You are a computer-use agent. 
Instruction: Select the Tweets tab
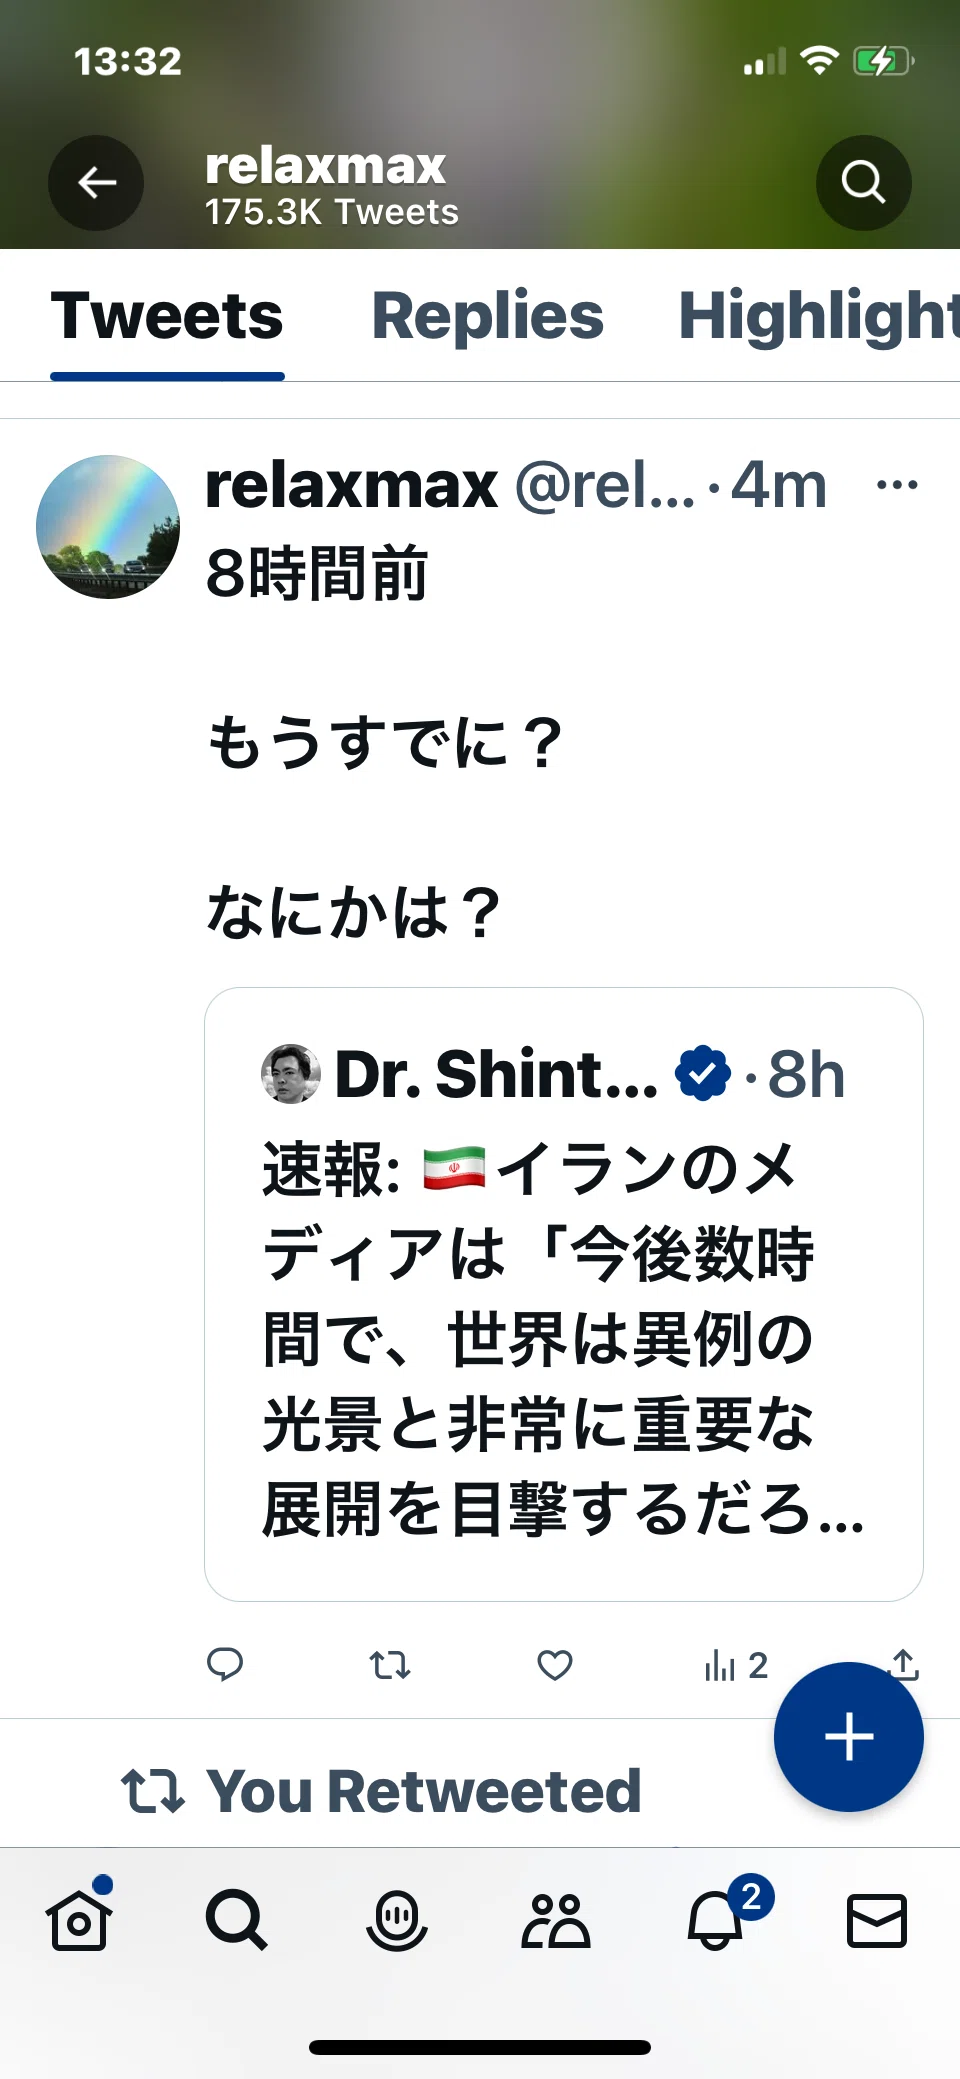(167, 316)
